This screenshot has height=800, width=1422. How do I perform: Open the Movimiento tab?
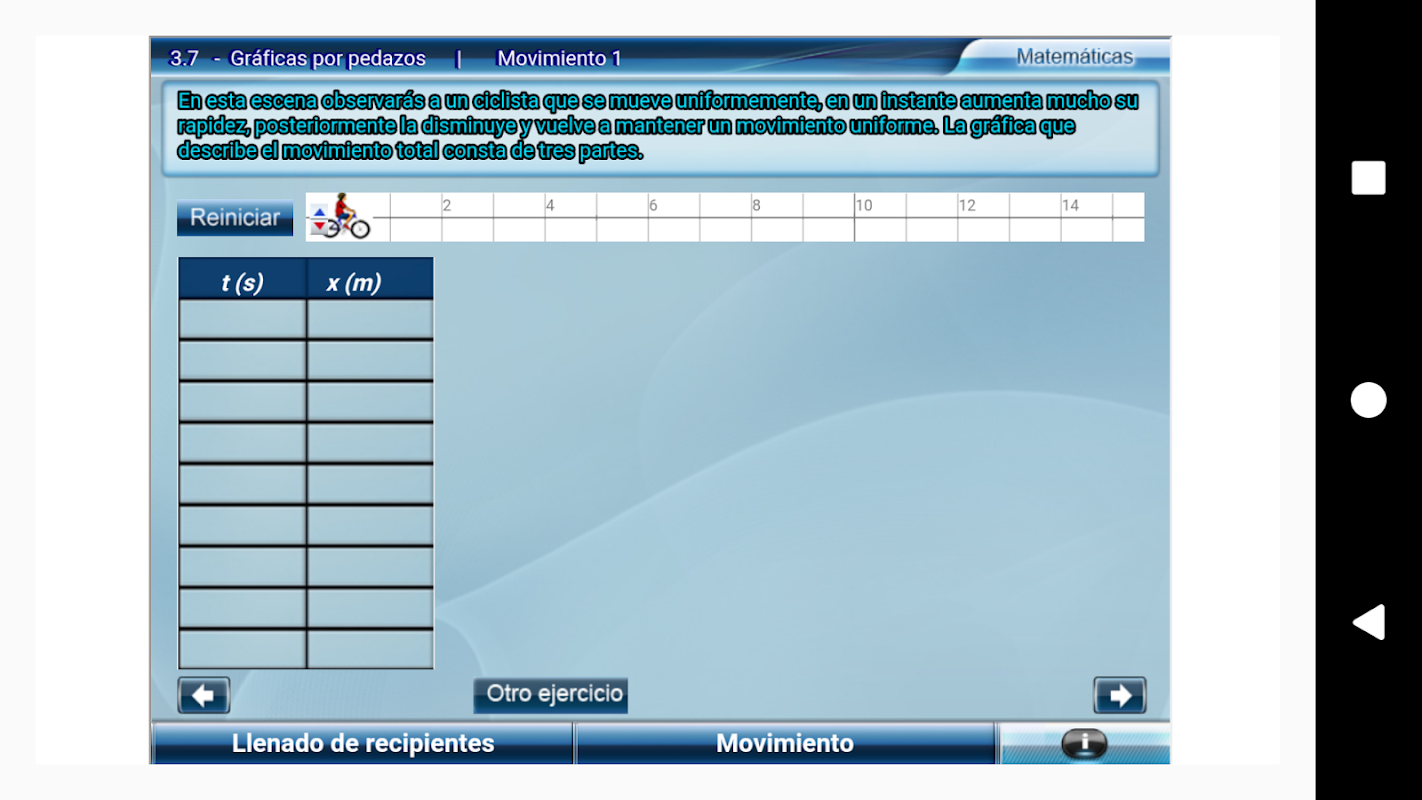tap(785, 743)
